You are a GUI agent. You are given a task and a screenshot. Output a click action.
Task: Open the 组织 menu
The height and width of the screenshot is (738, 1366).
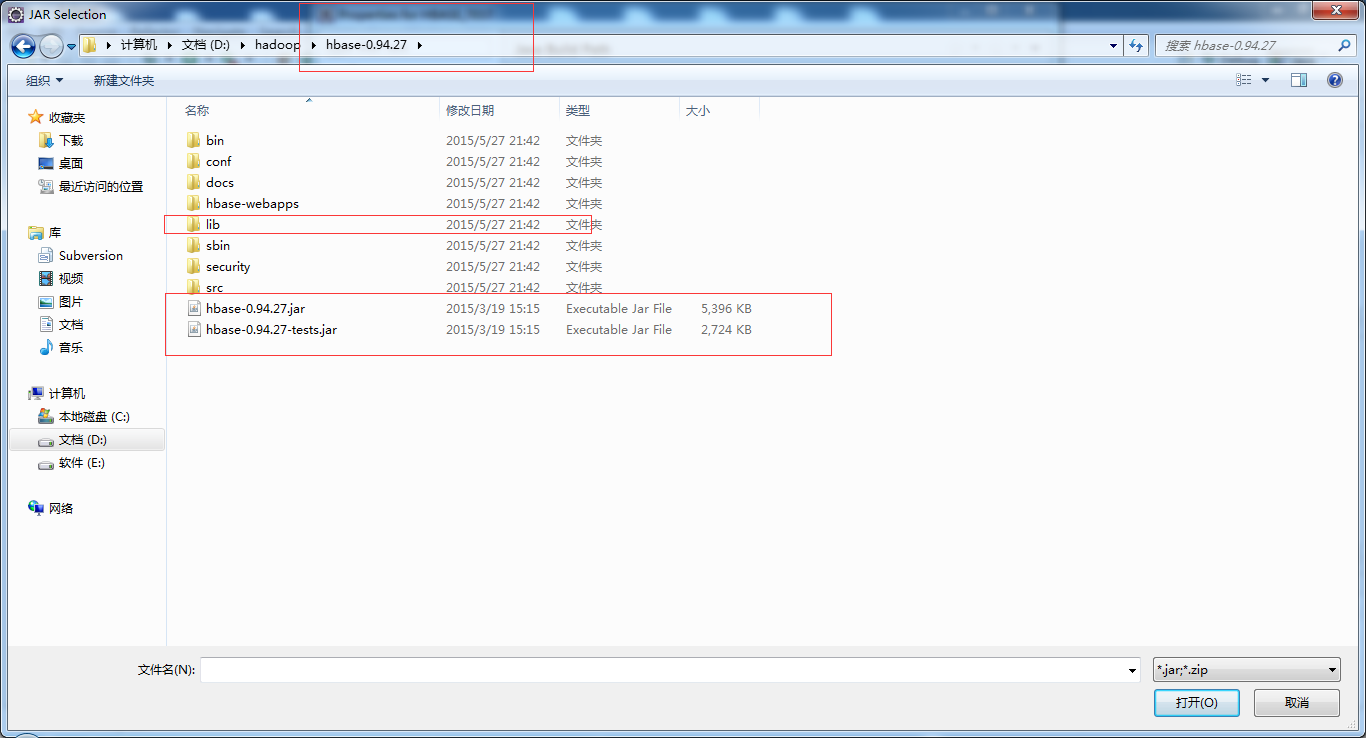pos(45,80)
